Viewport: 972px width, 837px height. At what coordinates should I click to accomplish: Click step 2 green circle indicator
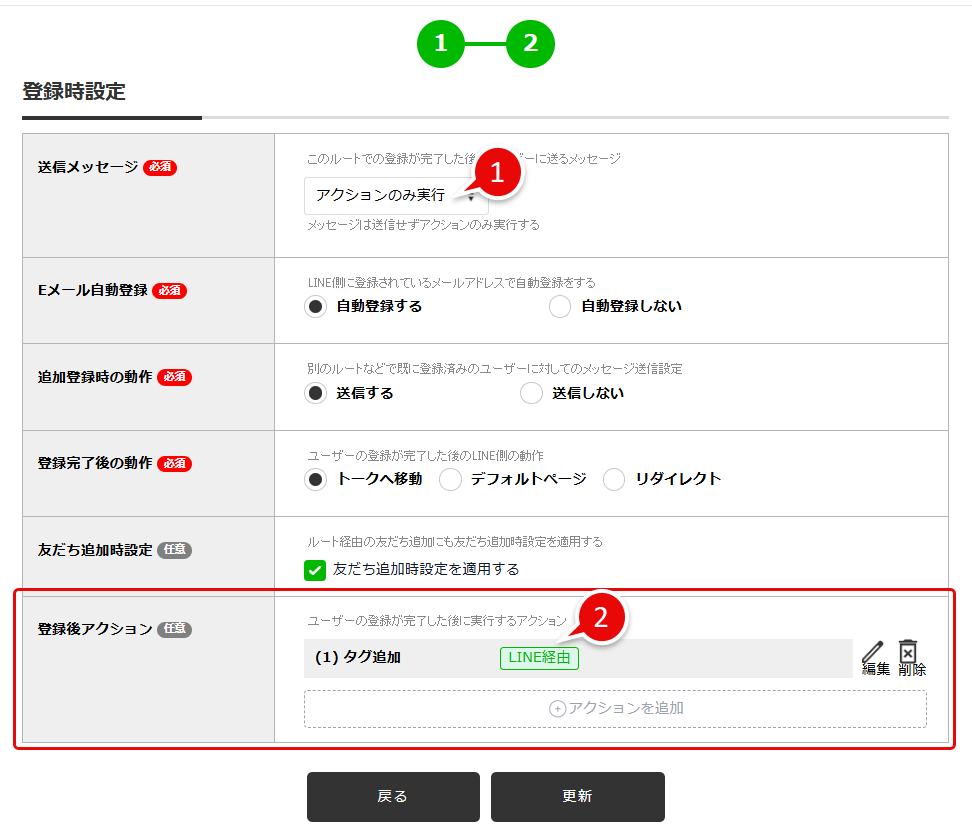pos(530,44)
